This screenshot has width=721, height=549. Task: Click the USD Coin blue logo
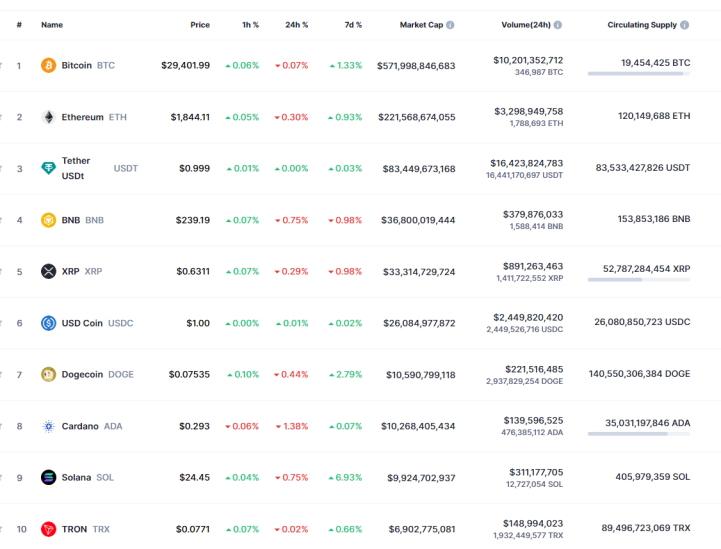[48, 323]
